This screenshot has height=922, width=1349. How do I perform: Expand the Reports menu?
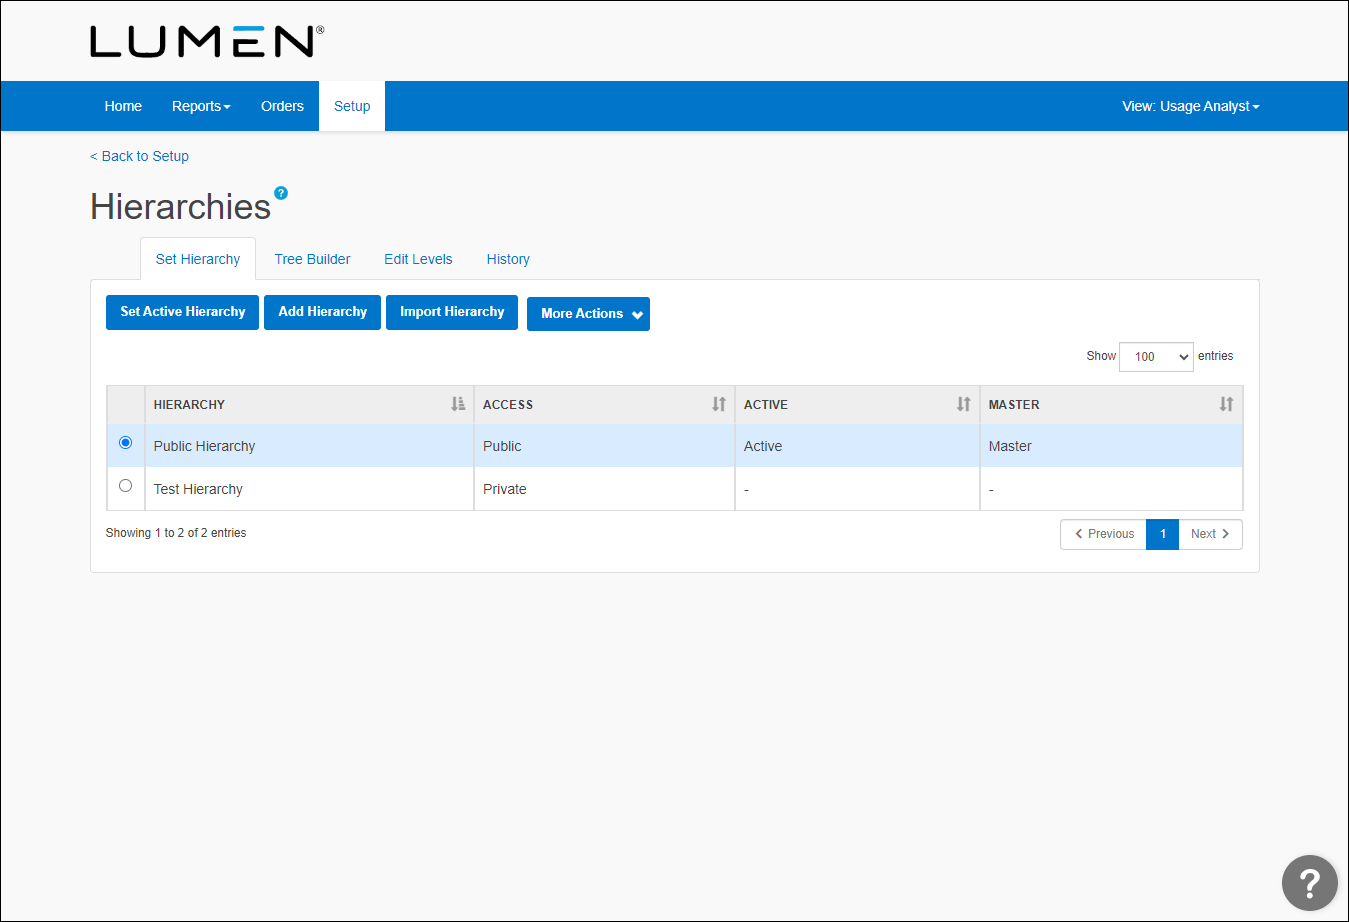pyautogui.click(x=200, y=106)
